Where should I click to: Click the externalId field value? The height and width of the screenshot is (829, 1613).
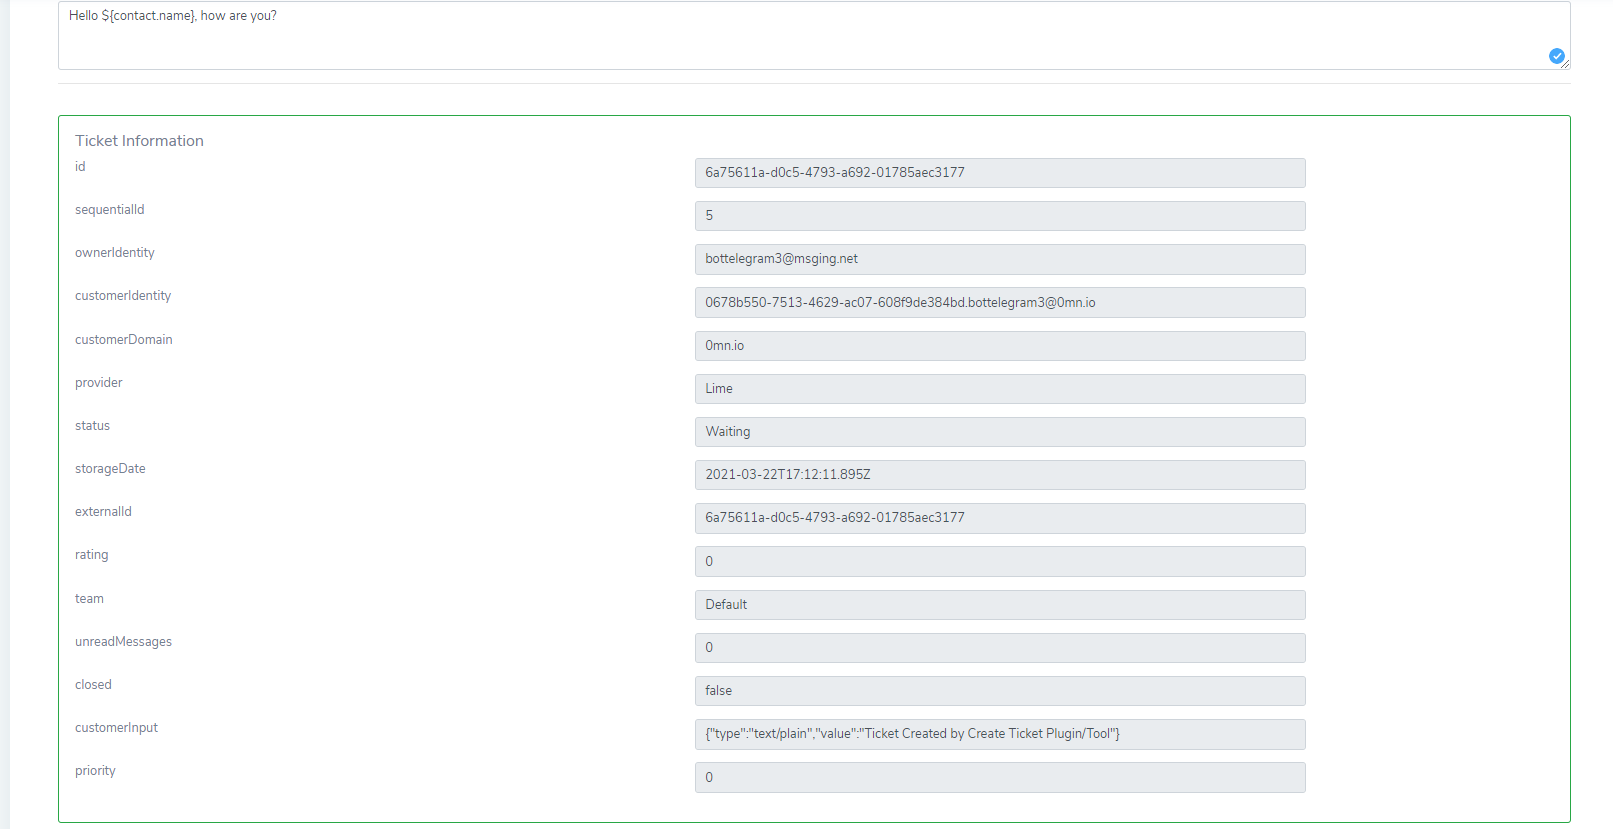point(1000,518)
